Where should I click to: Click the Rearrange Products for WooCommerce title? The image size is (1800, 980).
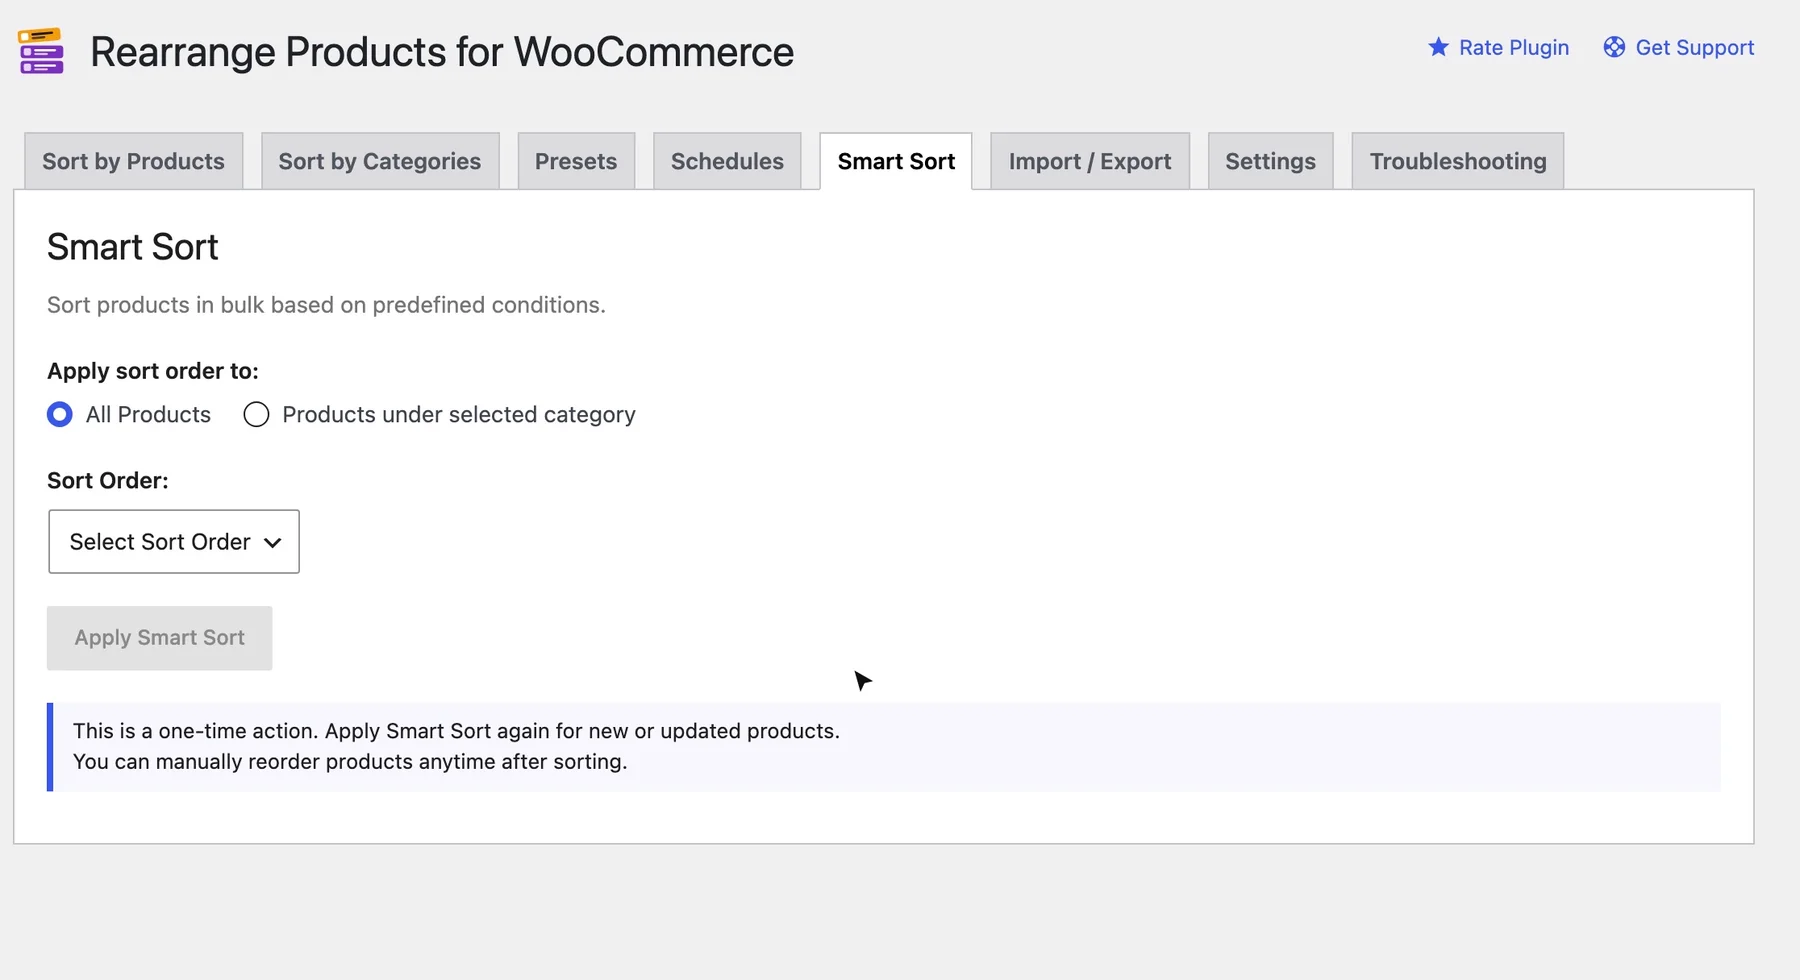pos(442,52)
